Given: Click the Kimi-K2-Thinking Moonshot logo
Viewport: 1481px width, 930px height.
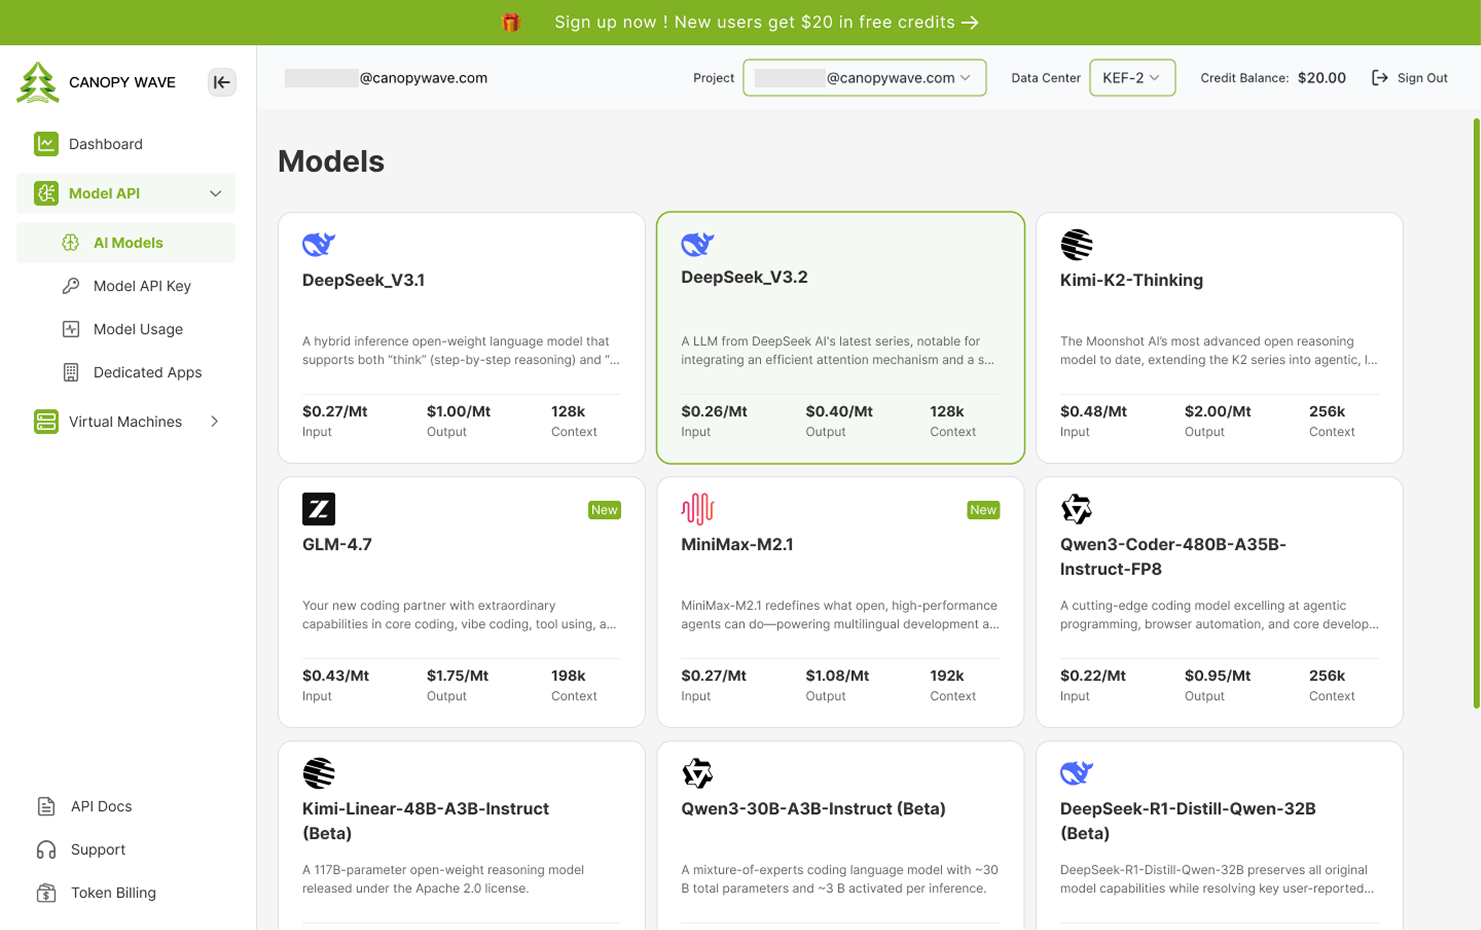Looking at the screenshot, I should 1075,243.
